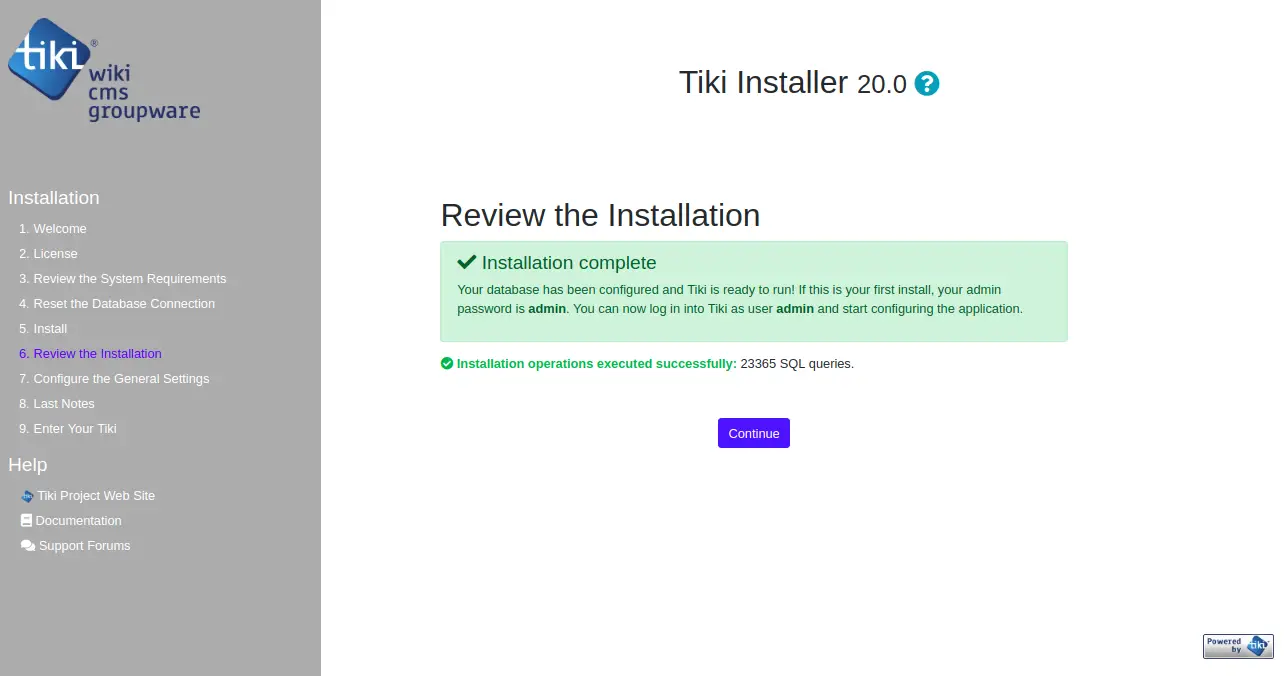Click the Tiki wiki cms groupware logo

(104, 70)
